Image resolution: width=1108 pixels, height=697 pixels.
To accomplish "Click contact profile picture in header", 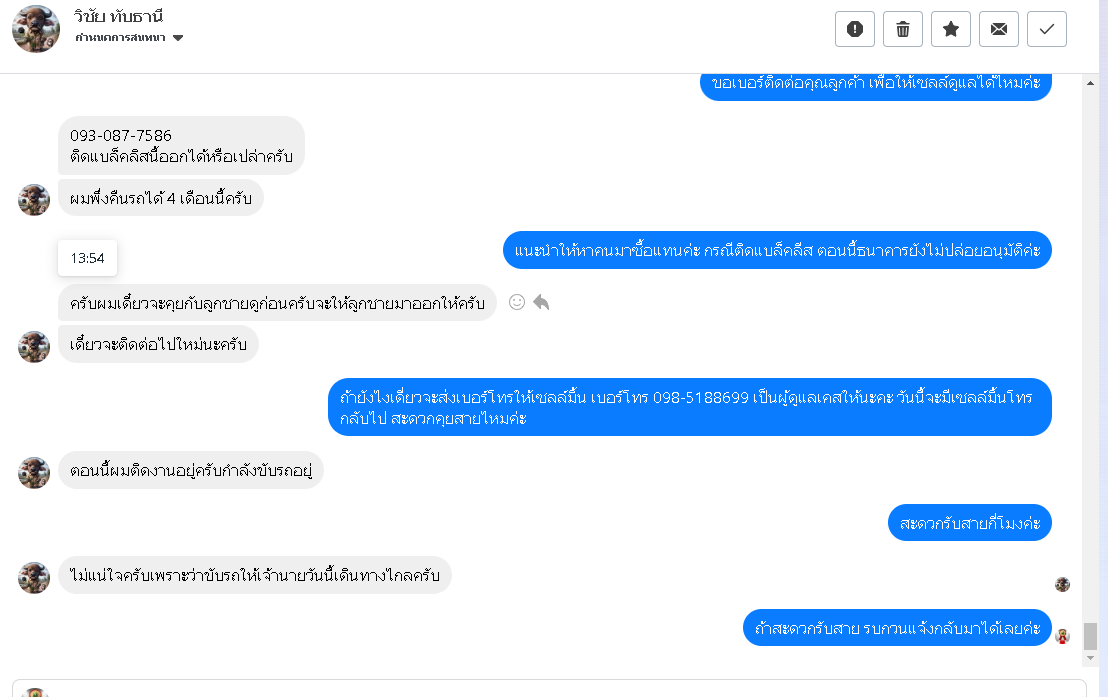I will pos(35,29).
